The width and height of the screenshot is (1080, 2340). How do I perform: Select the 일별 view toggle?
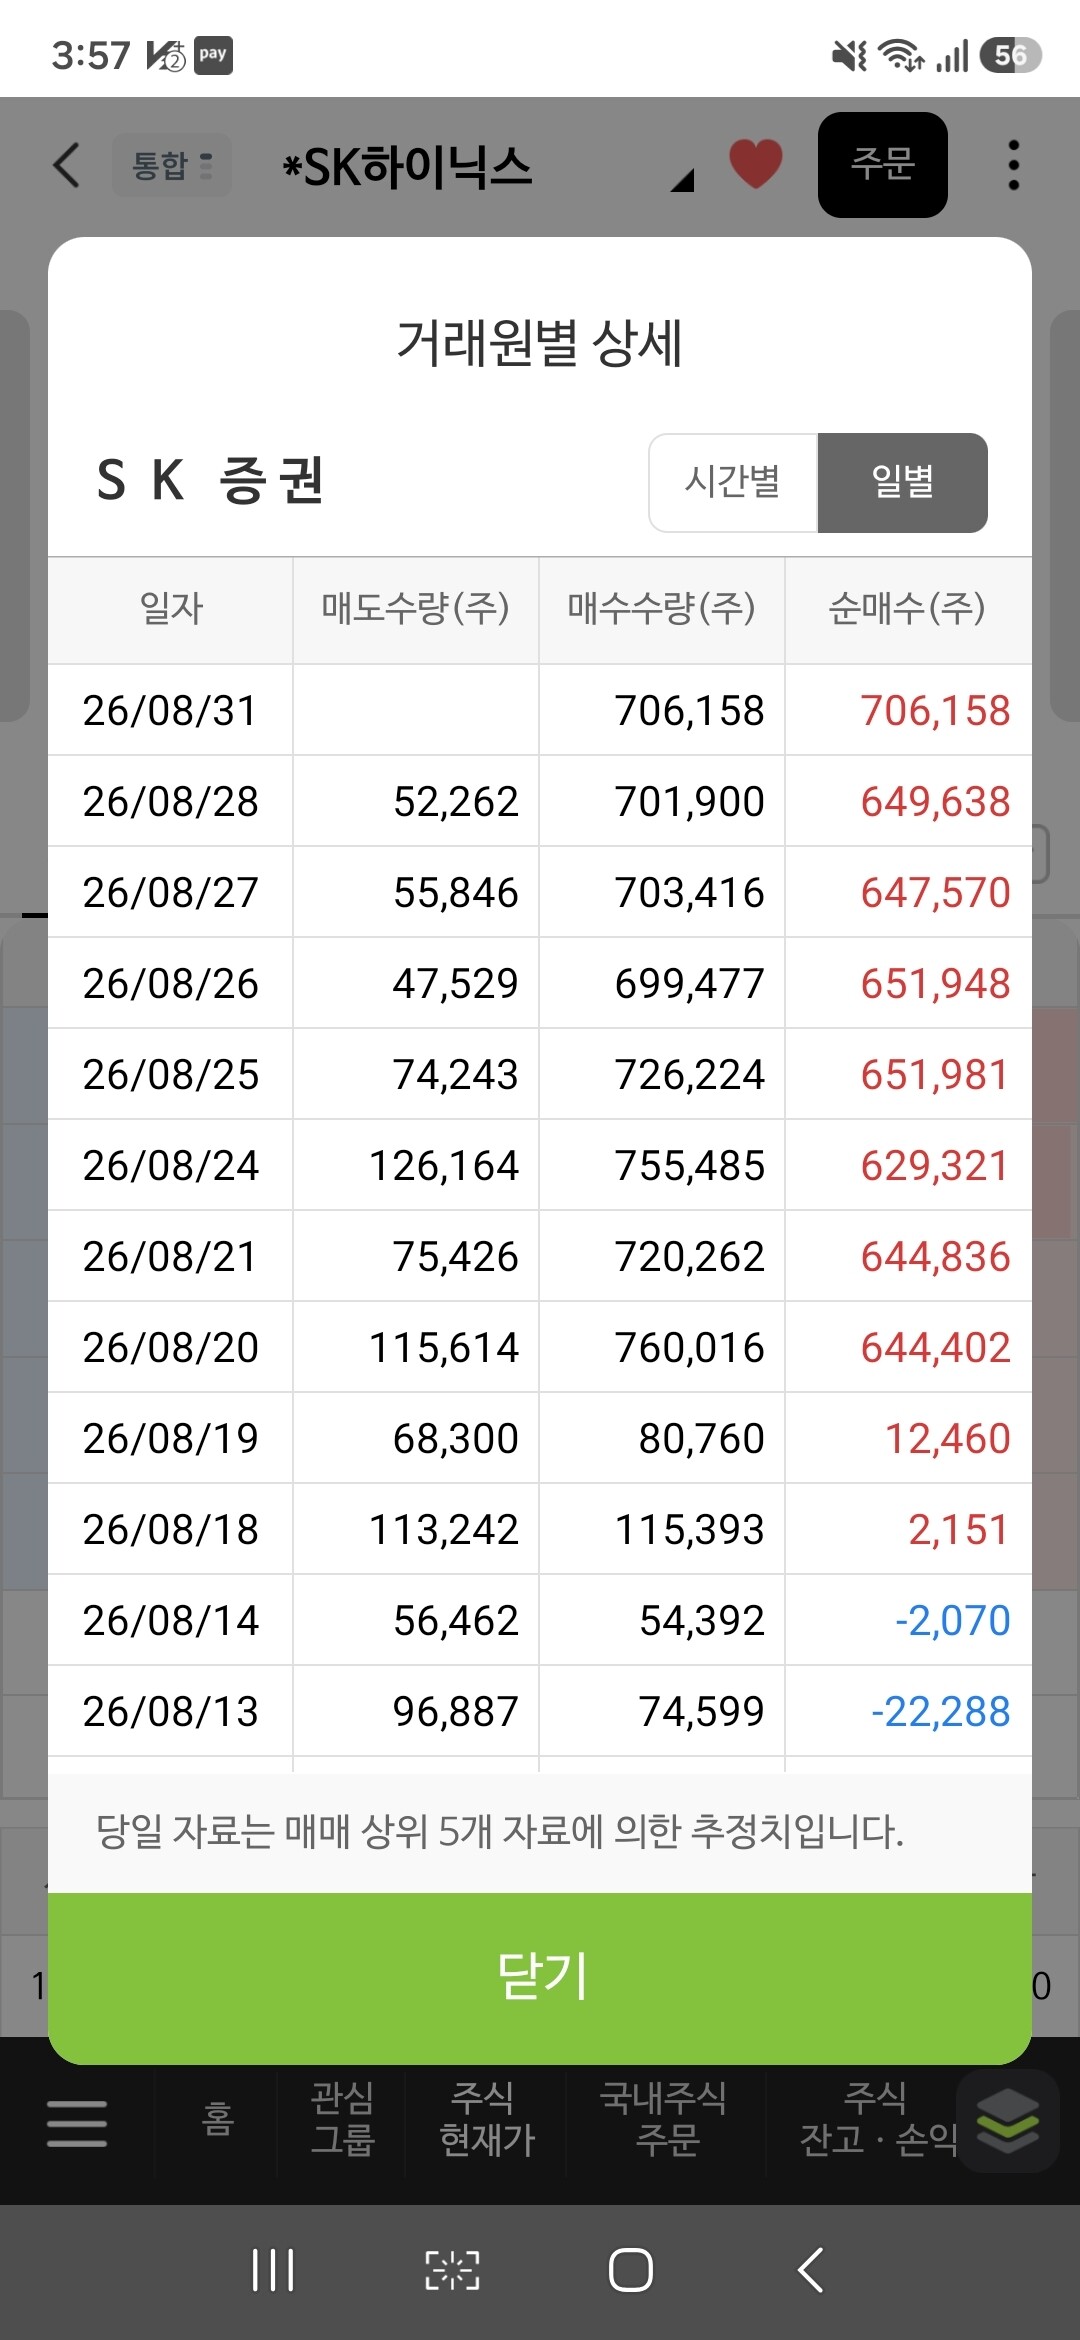click(903, 482)
